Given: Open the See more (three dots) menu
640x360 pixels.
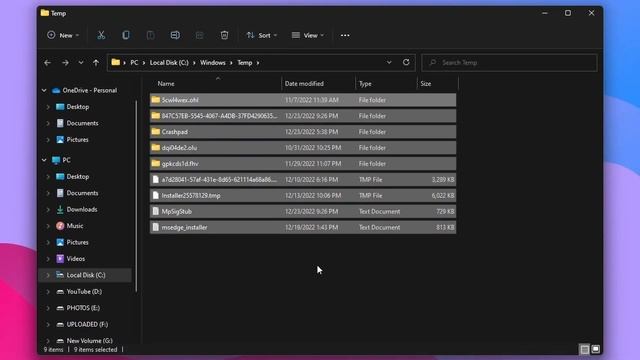Looking at the screenshot, I should click(x=345, y=36).
